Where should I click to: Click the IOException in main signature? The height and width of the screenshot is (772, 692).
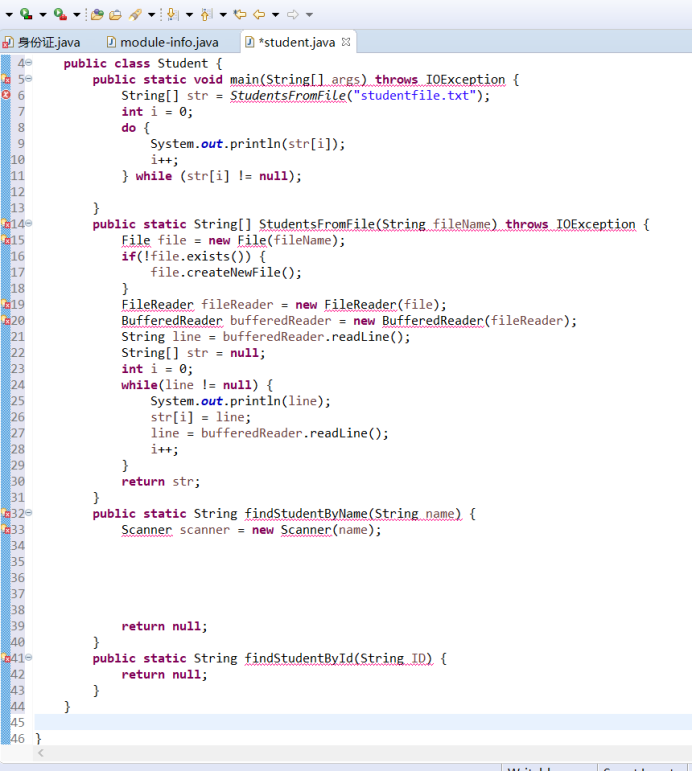[x=466, y=79]
